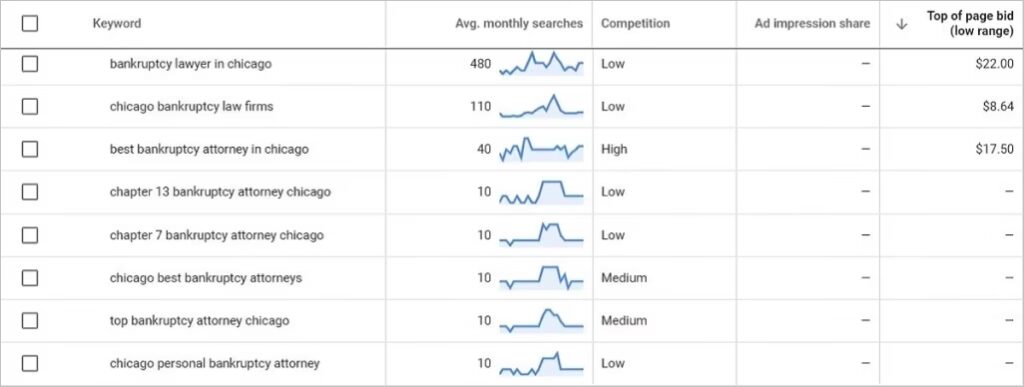Image resolution: width=1024 pixels, height=387 pixels.
Task: Sort by Avg. monthly searches column header
Action: 519,23
